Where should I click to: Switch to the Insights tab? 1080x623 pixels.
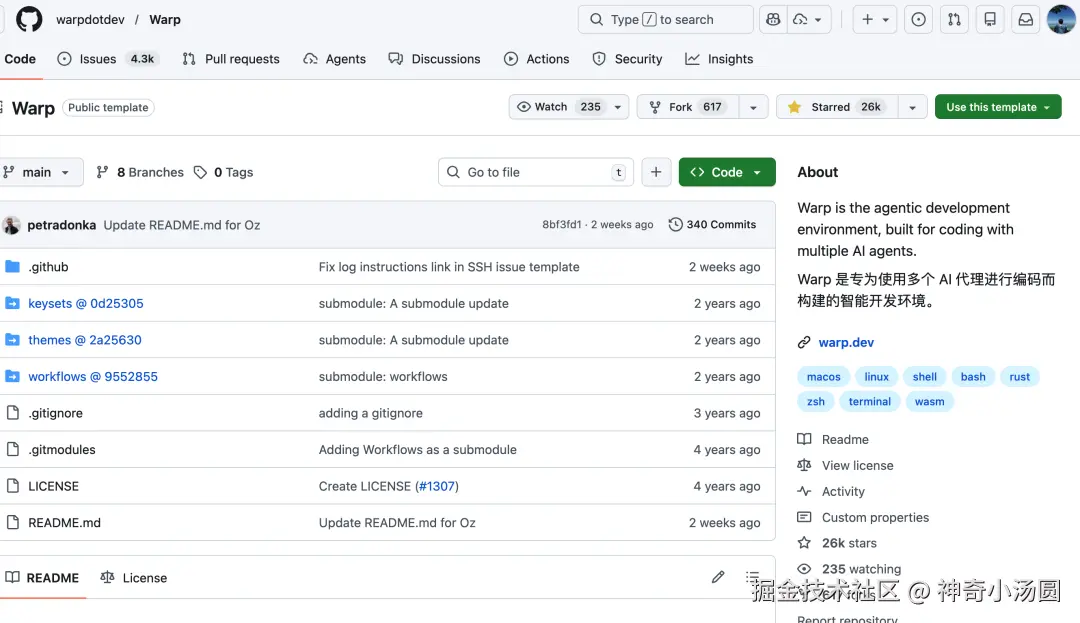click(719, 59)
